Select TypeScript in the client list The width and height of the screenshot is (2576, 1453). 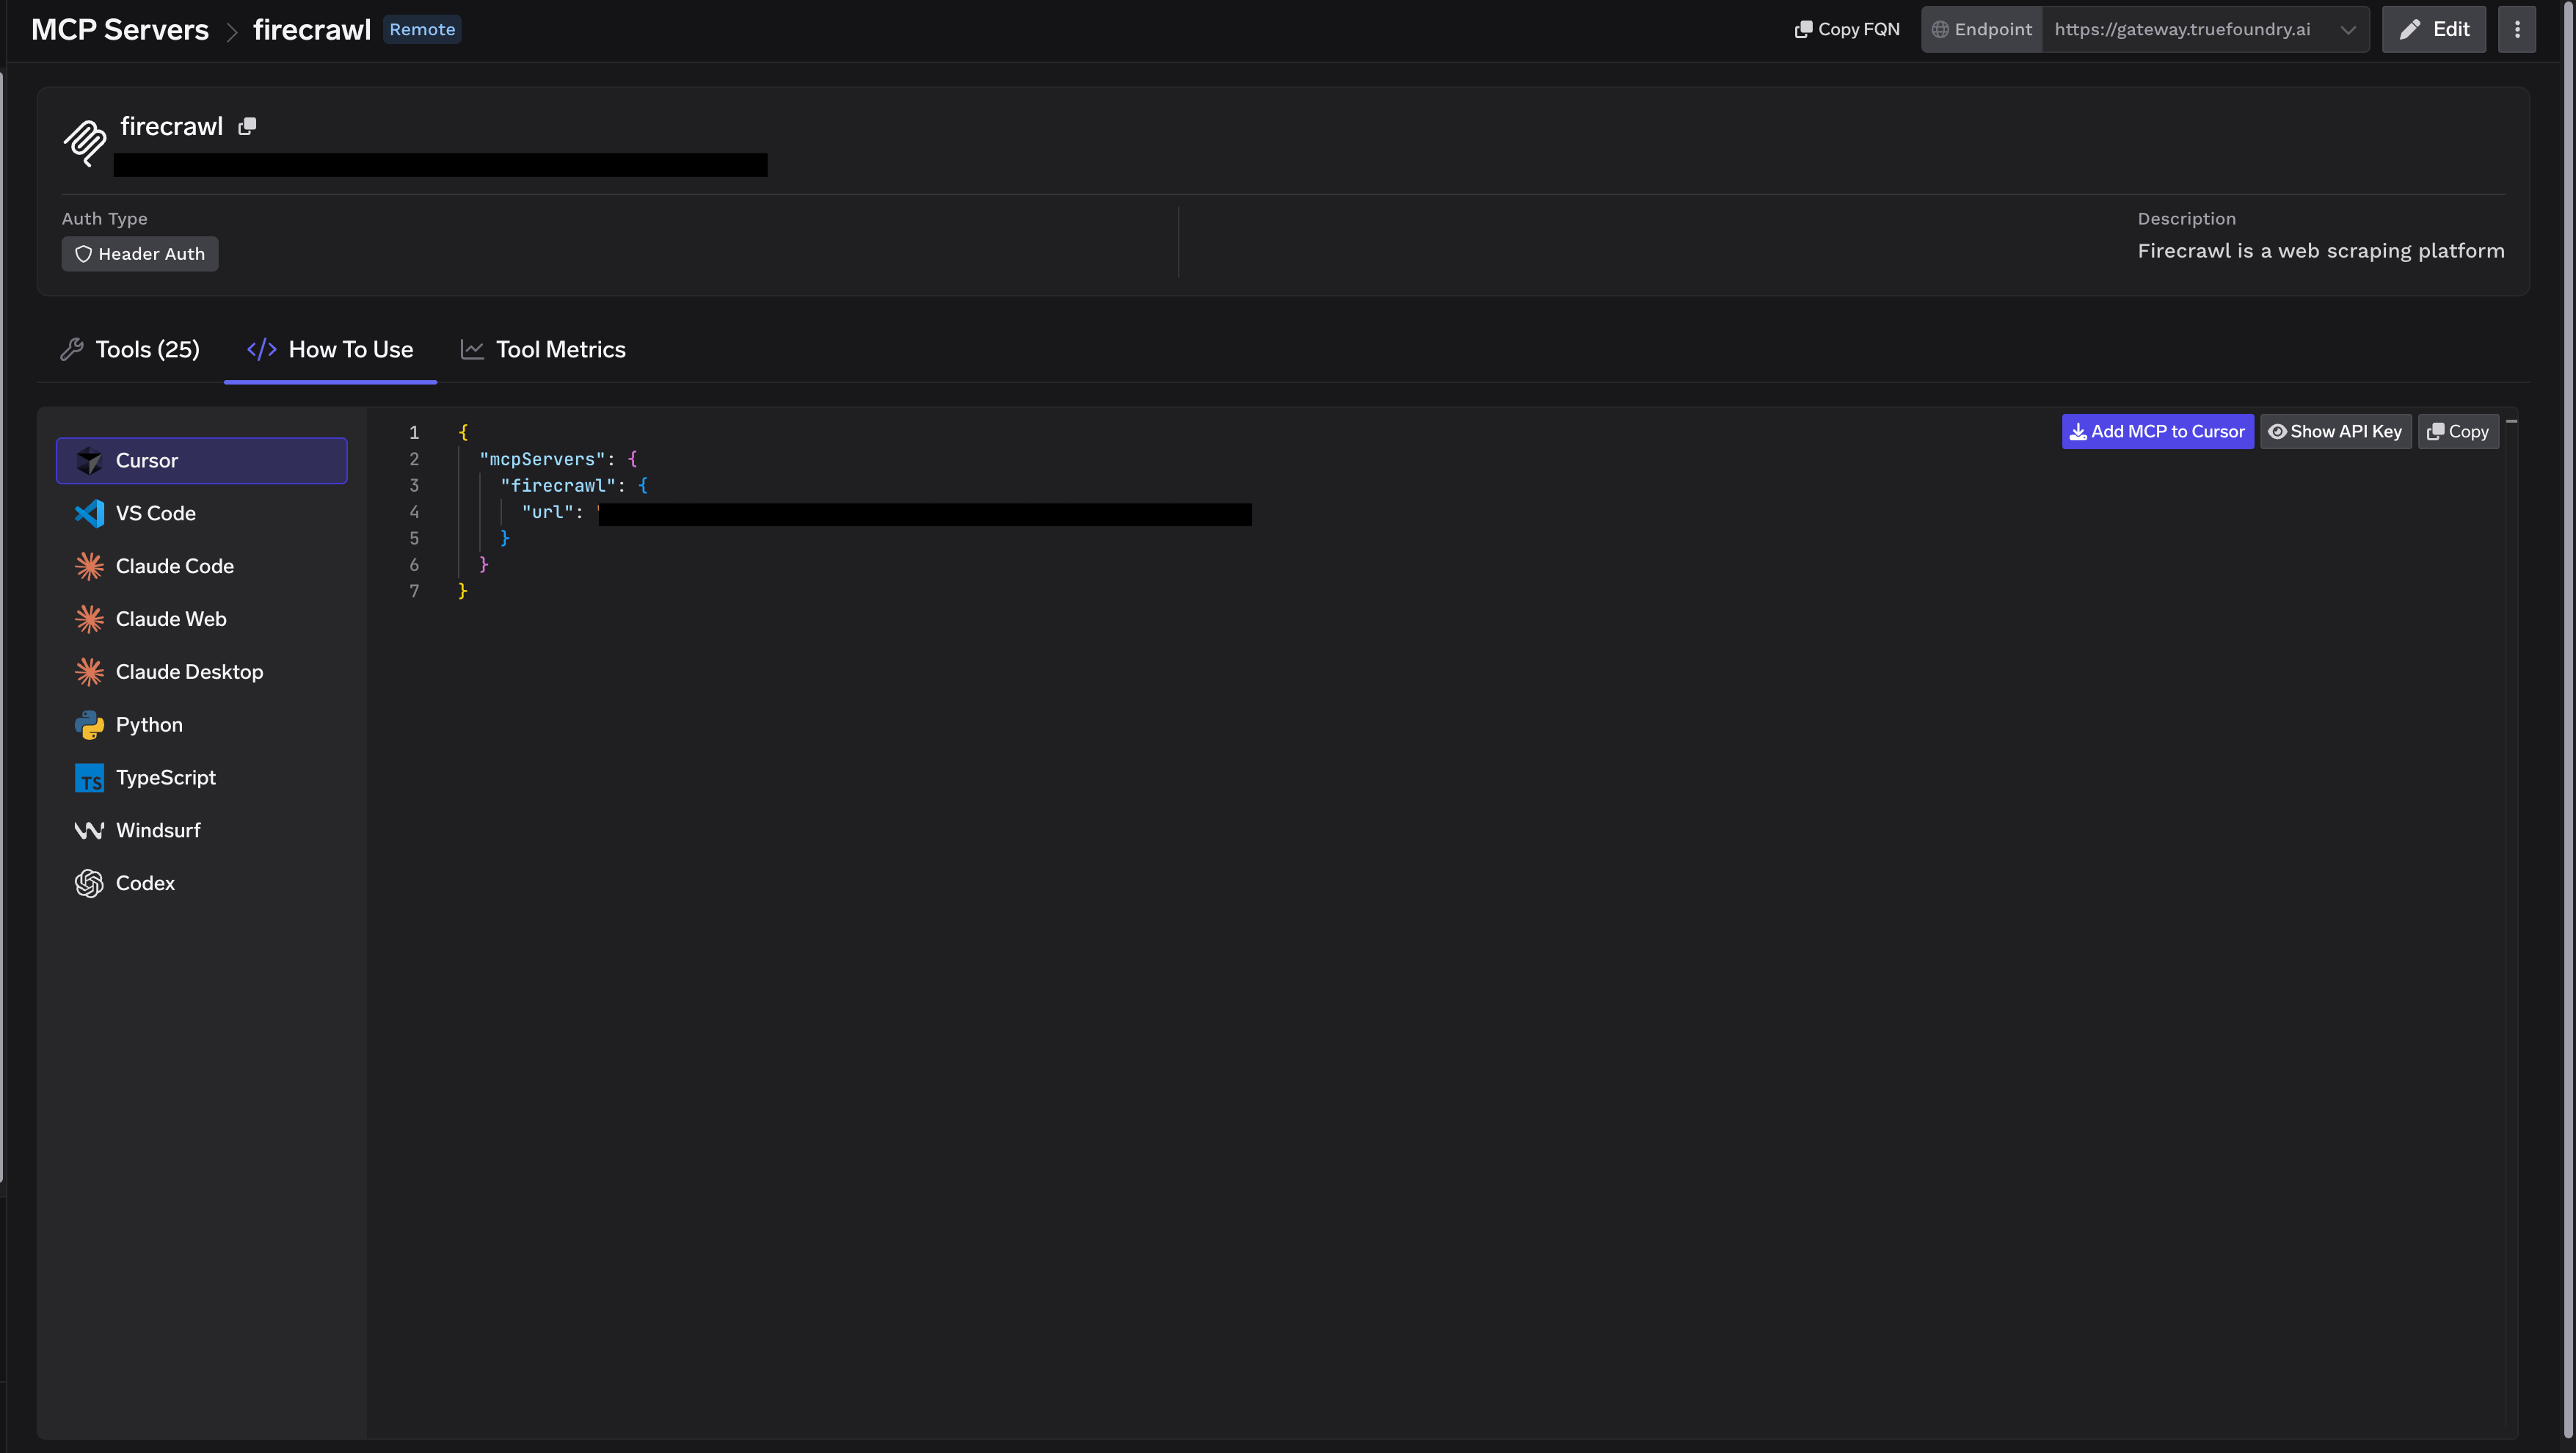202,778
